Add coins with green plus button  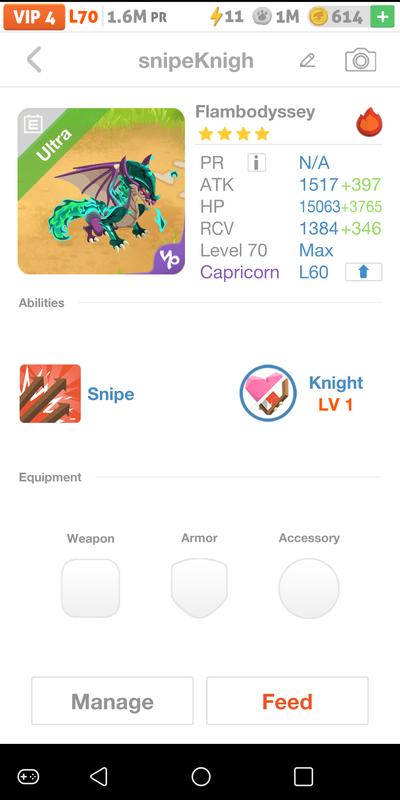(x=382, y=17)
